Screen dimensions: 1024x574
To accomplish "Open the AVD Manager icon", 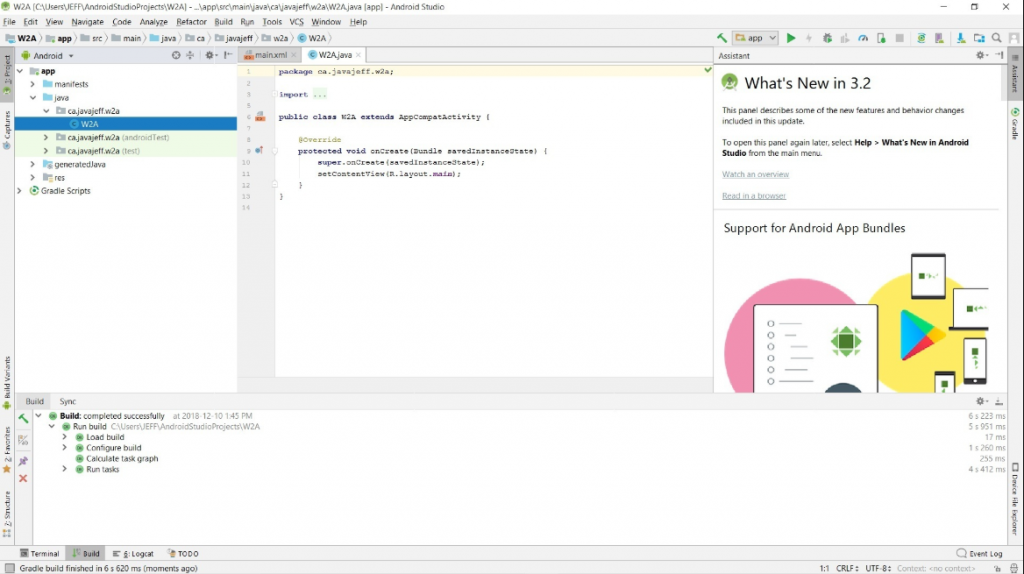I will click(940, 38).
